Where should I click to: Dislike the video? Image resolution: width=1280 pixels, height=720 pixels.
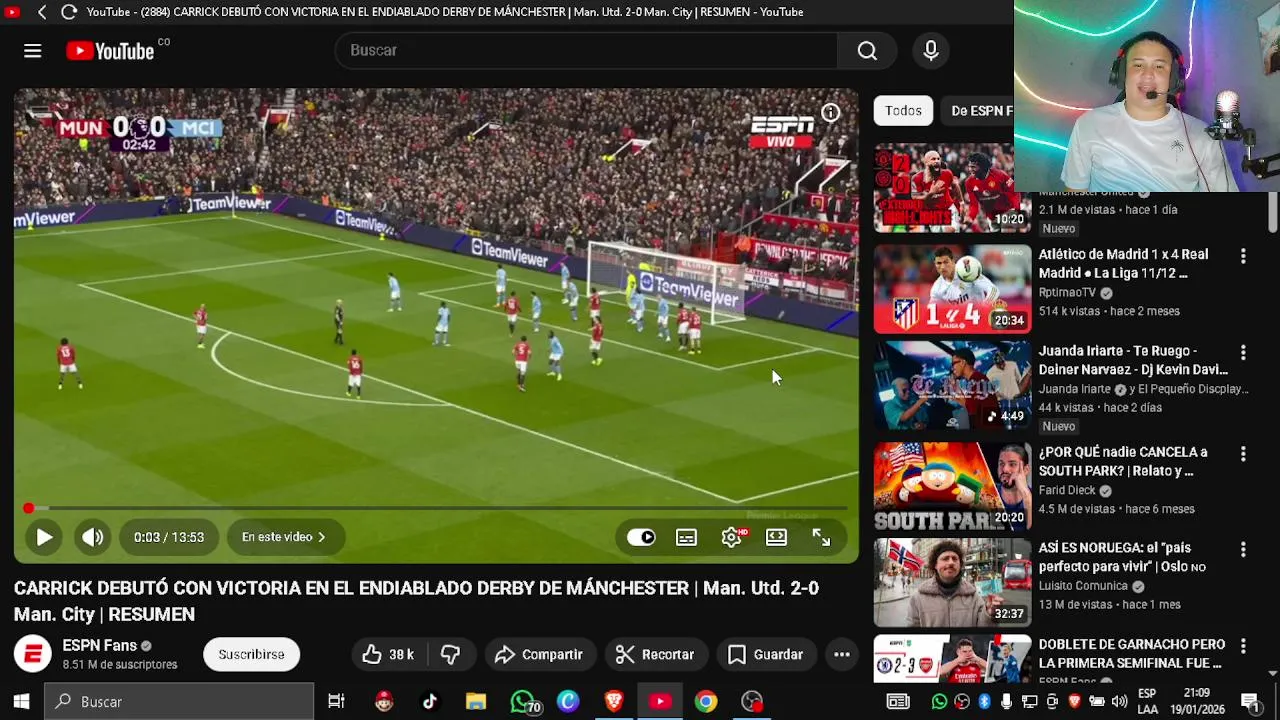coord(451,654)
